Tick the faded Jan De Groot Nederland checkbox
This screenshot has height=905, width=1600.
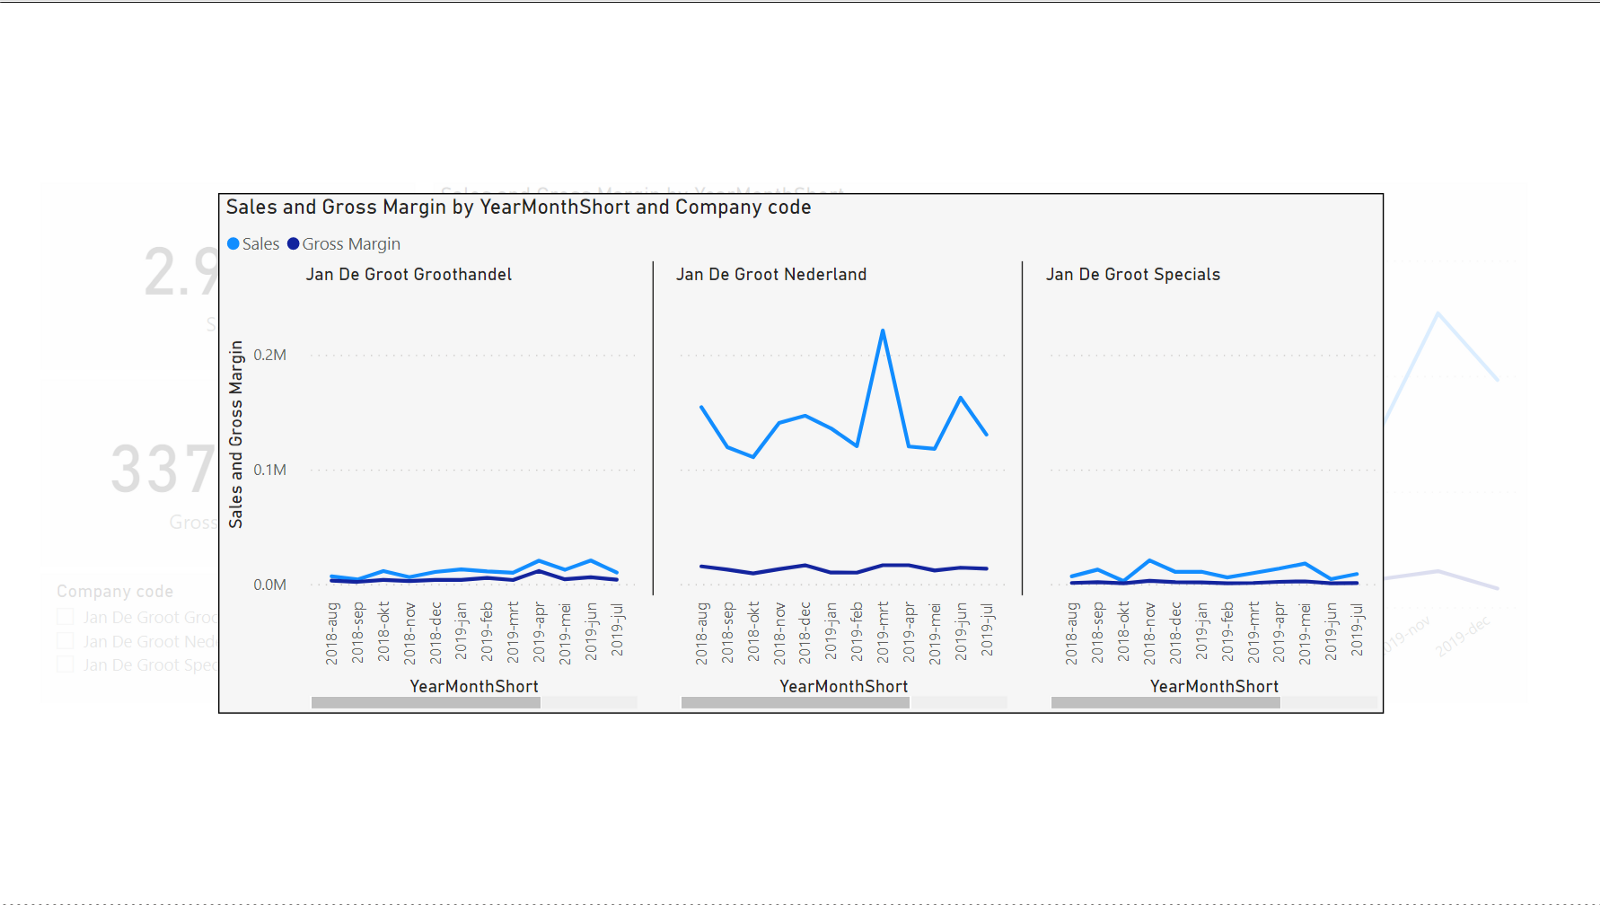[65, 641]
